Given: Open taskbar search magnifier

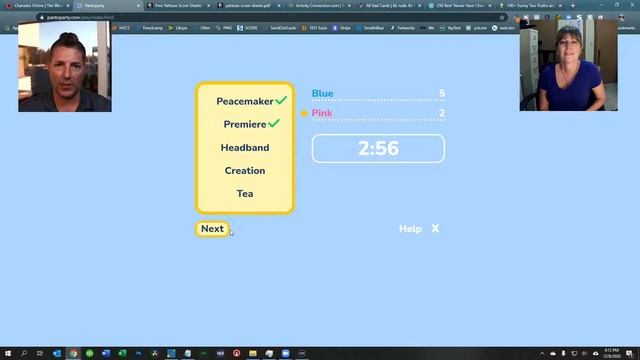Looking at the screenshot, I should tap(24, 353).
